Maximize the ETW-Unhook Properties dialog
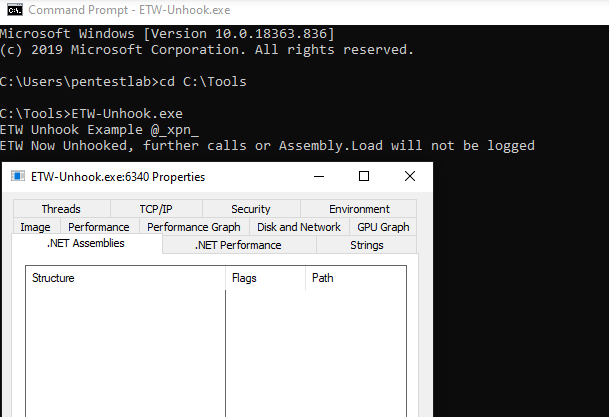This screenshot has width=609, height=417. tap(364, 176)
